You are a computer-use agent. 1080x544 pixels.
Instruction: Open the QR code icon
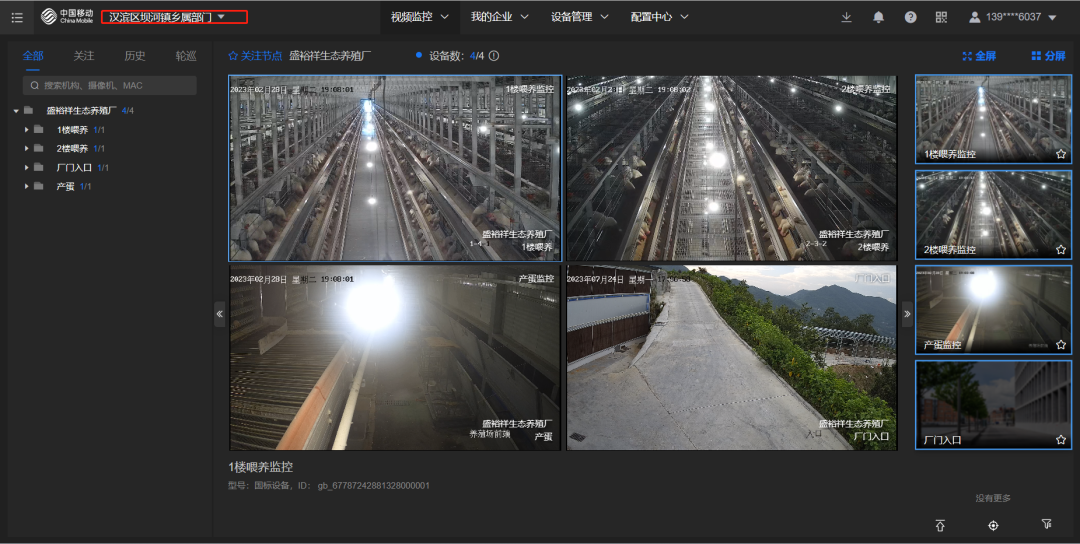coord(941,17)
